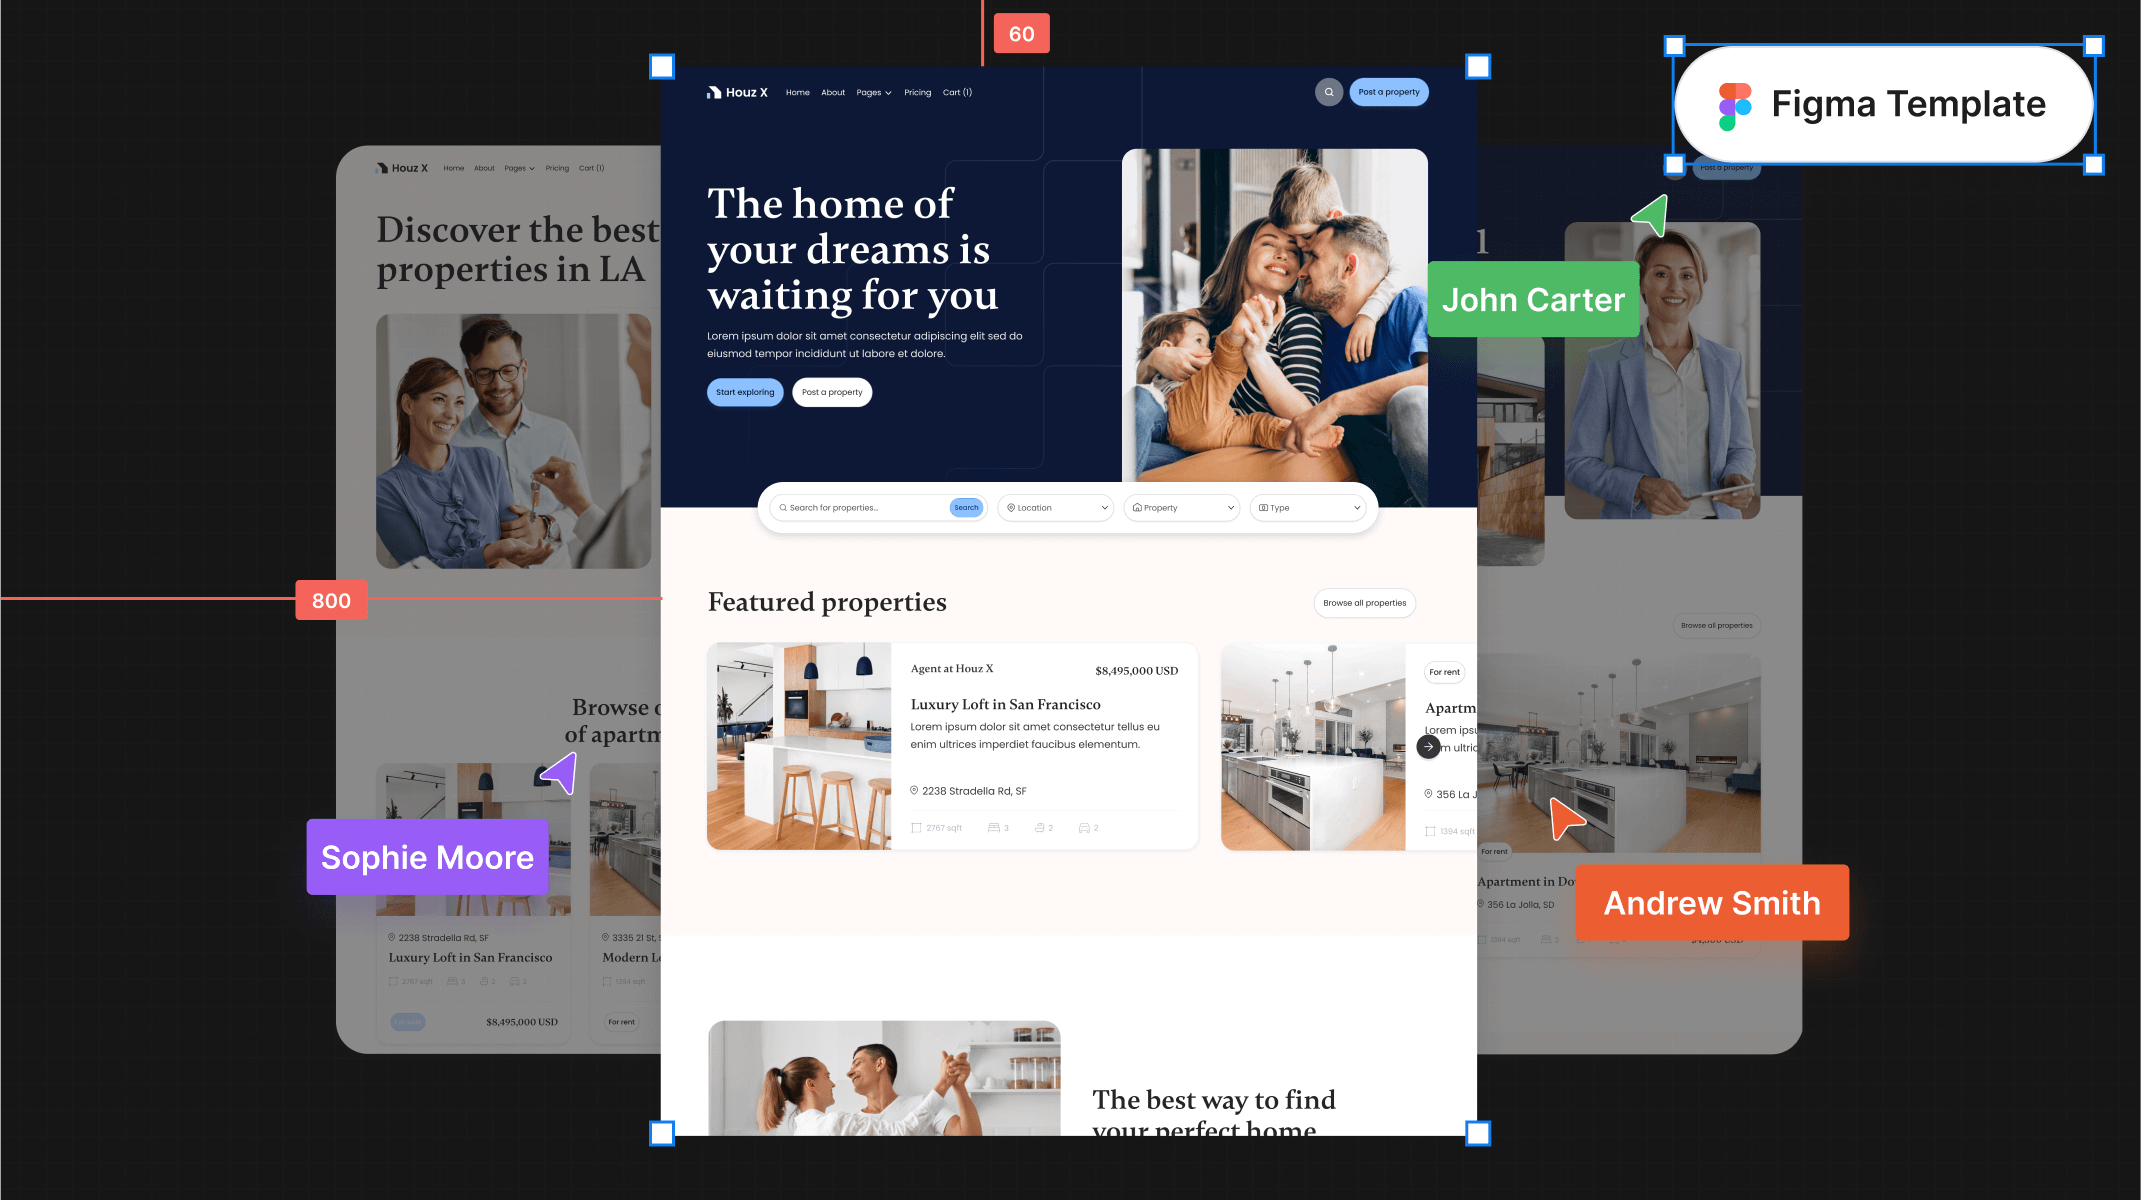The image size is (2141, 1200).
Task: Click the Start exploring button
Action: [744, 393]
